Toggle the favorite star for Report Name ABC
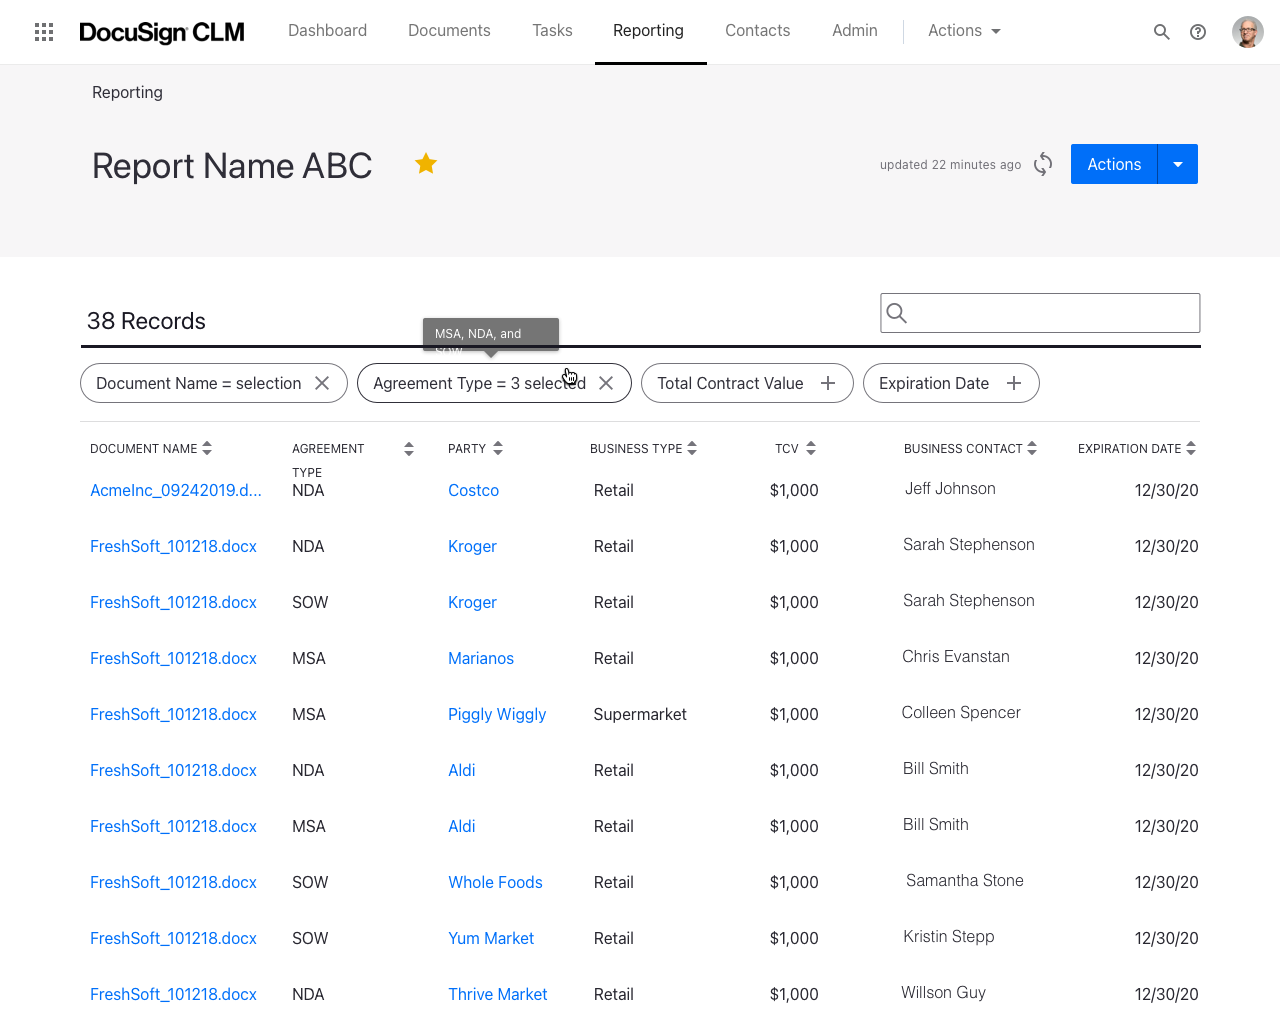The image size is (1280, 1024). 426,163
